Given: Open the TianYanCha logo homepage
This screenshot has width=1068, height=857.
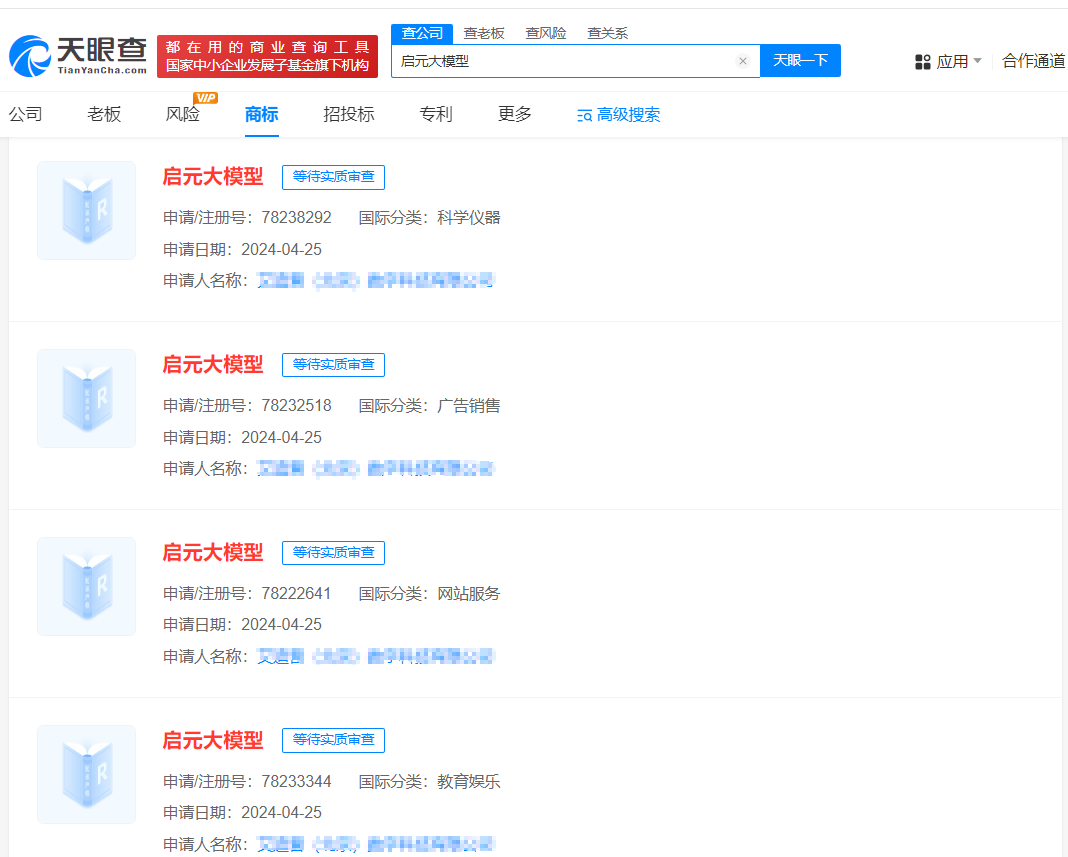Looking at the screenshot, I should pyautogui.click(x=78, y=56).
